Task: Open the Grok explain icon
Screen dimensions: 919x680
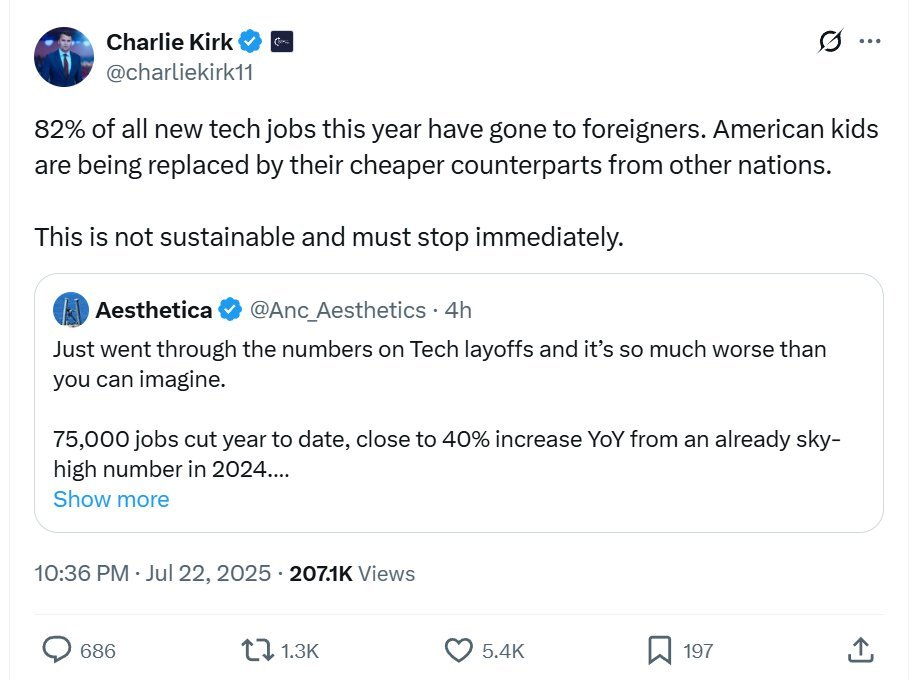Action: click(x=829, y=42)
